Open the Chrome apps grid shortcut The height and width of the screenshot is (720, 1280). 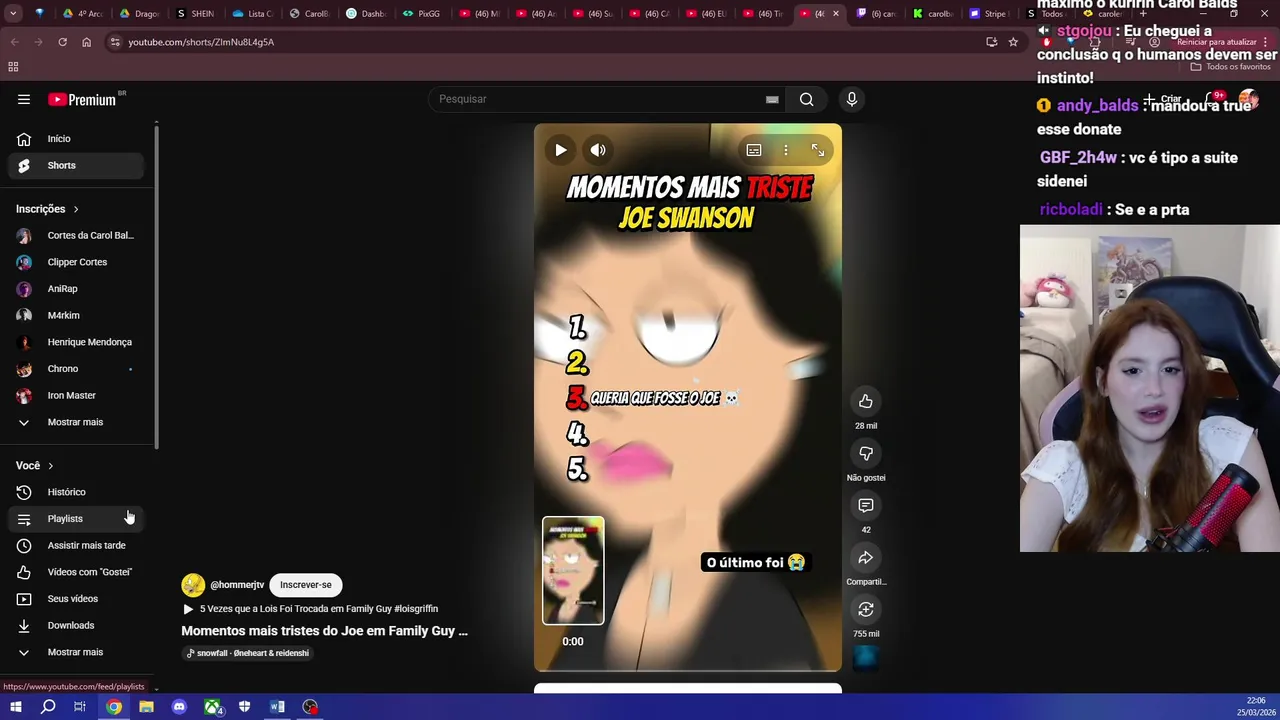(x=13, y=67)
